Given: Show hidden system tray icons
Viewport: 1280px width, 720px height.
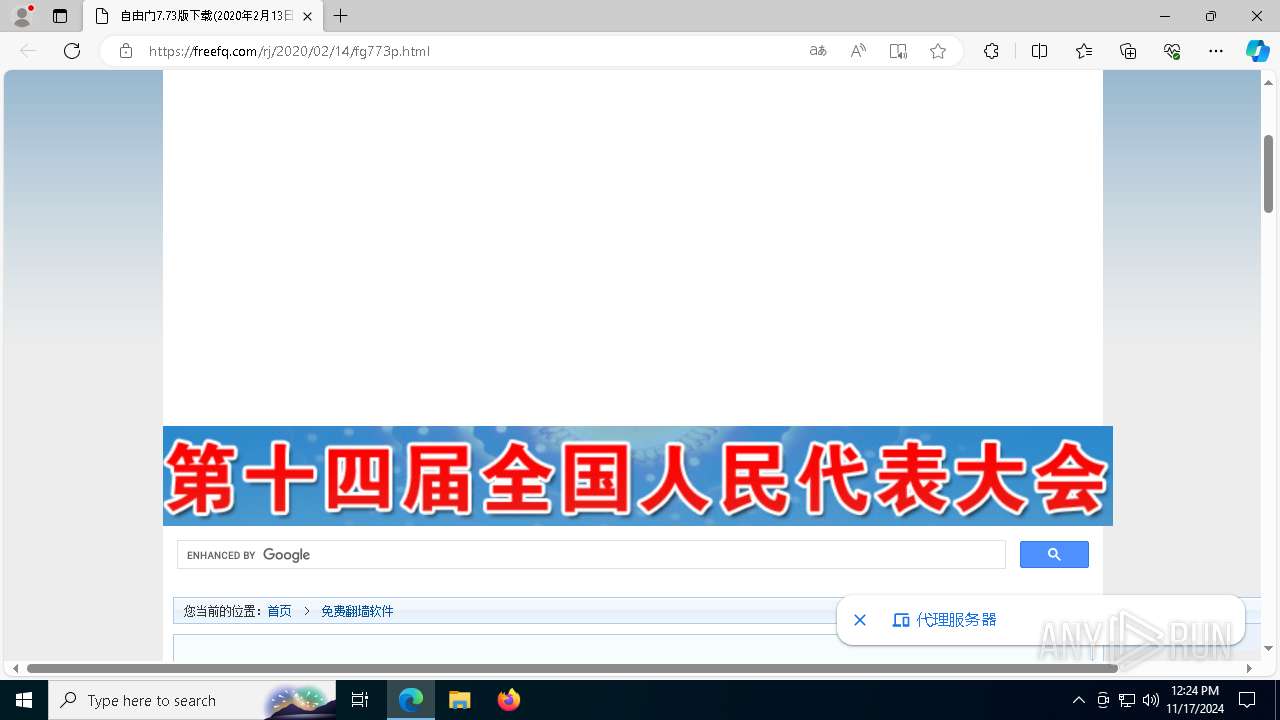Looking at the screenshot, I should point(1078,700).
